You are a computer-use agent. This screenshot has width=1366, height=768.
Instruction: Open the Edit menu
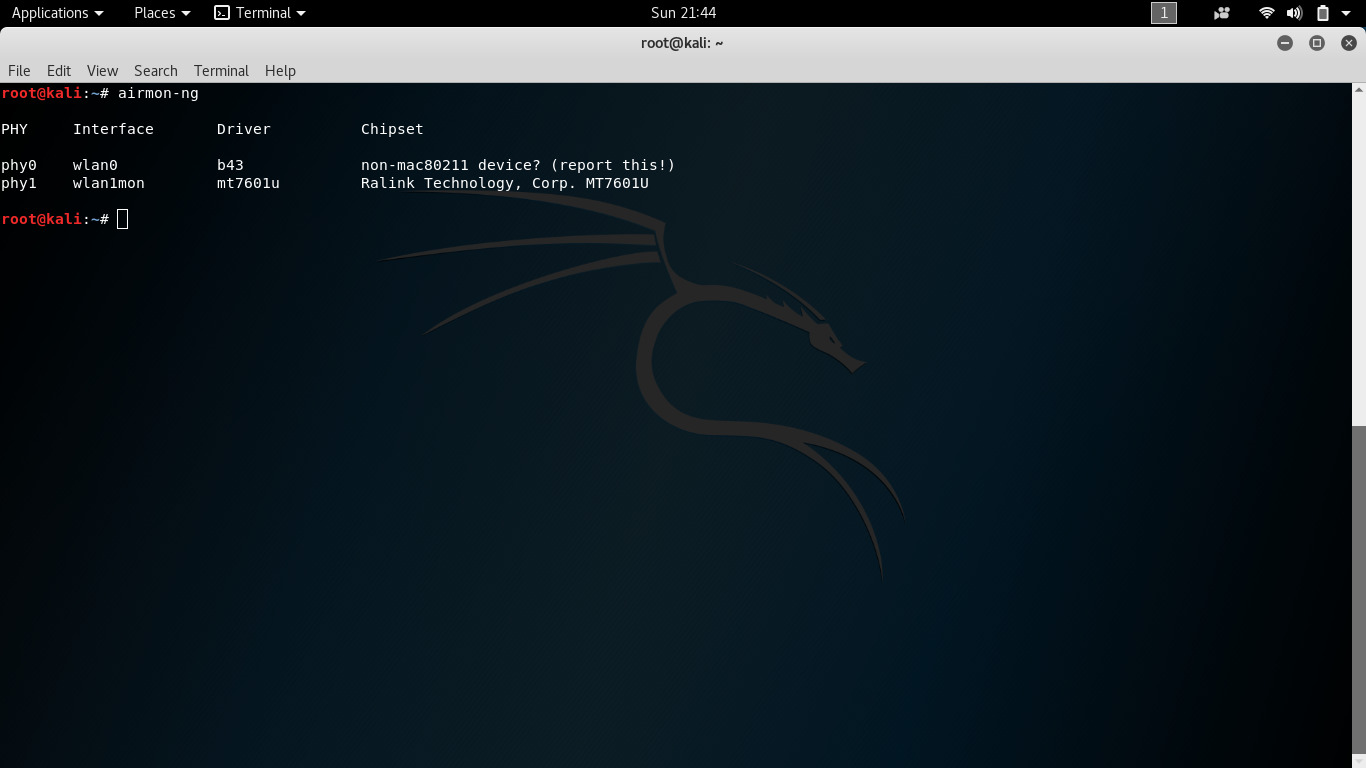(59, 70)
